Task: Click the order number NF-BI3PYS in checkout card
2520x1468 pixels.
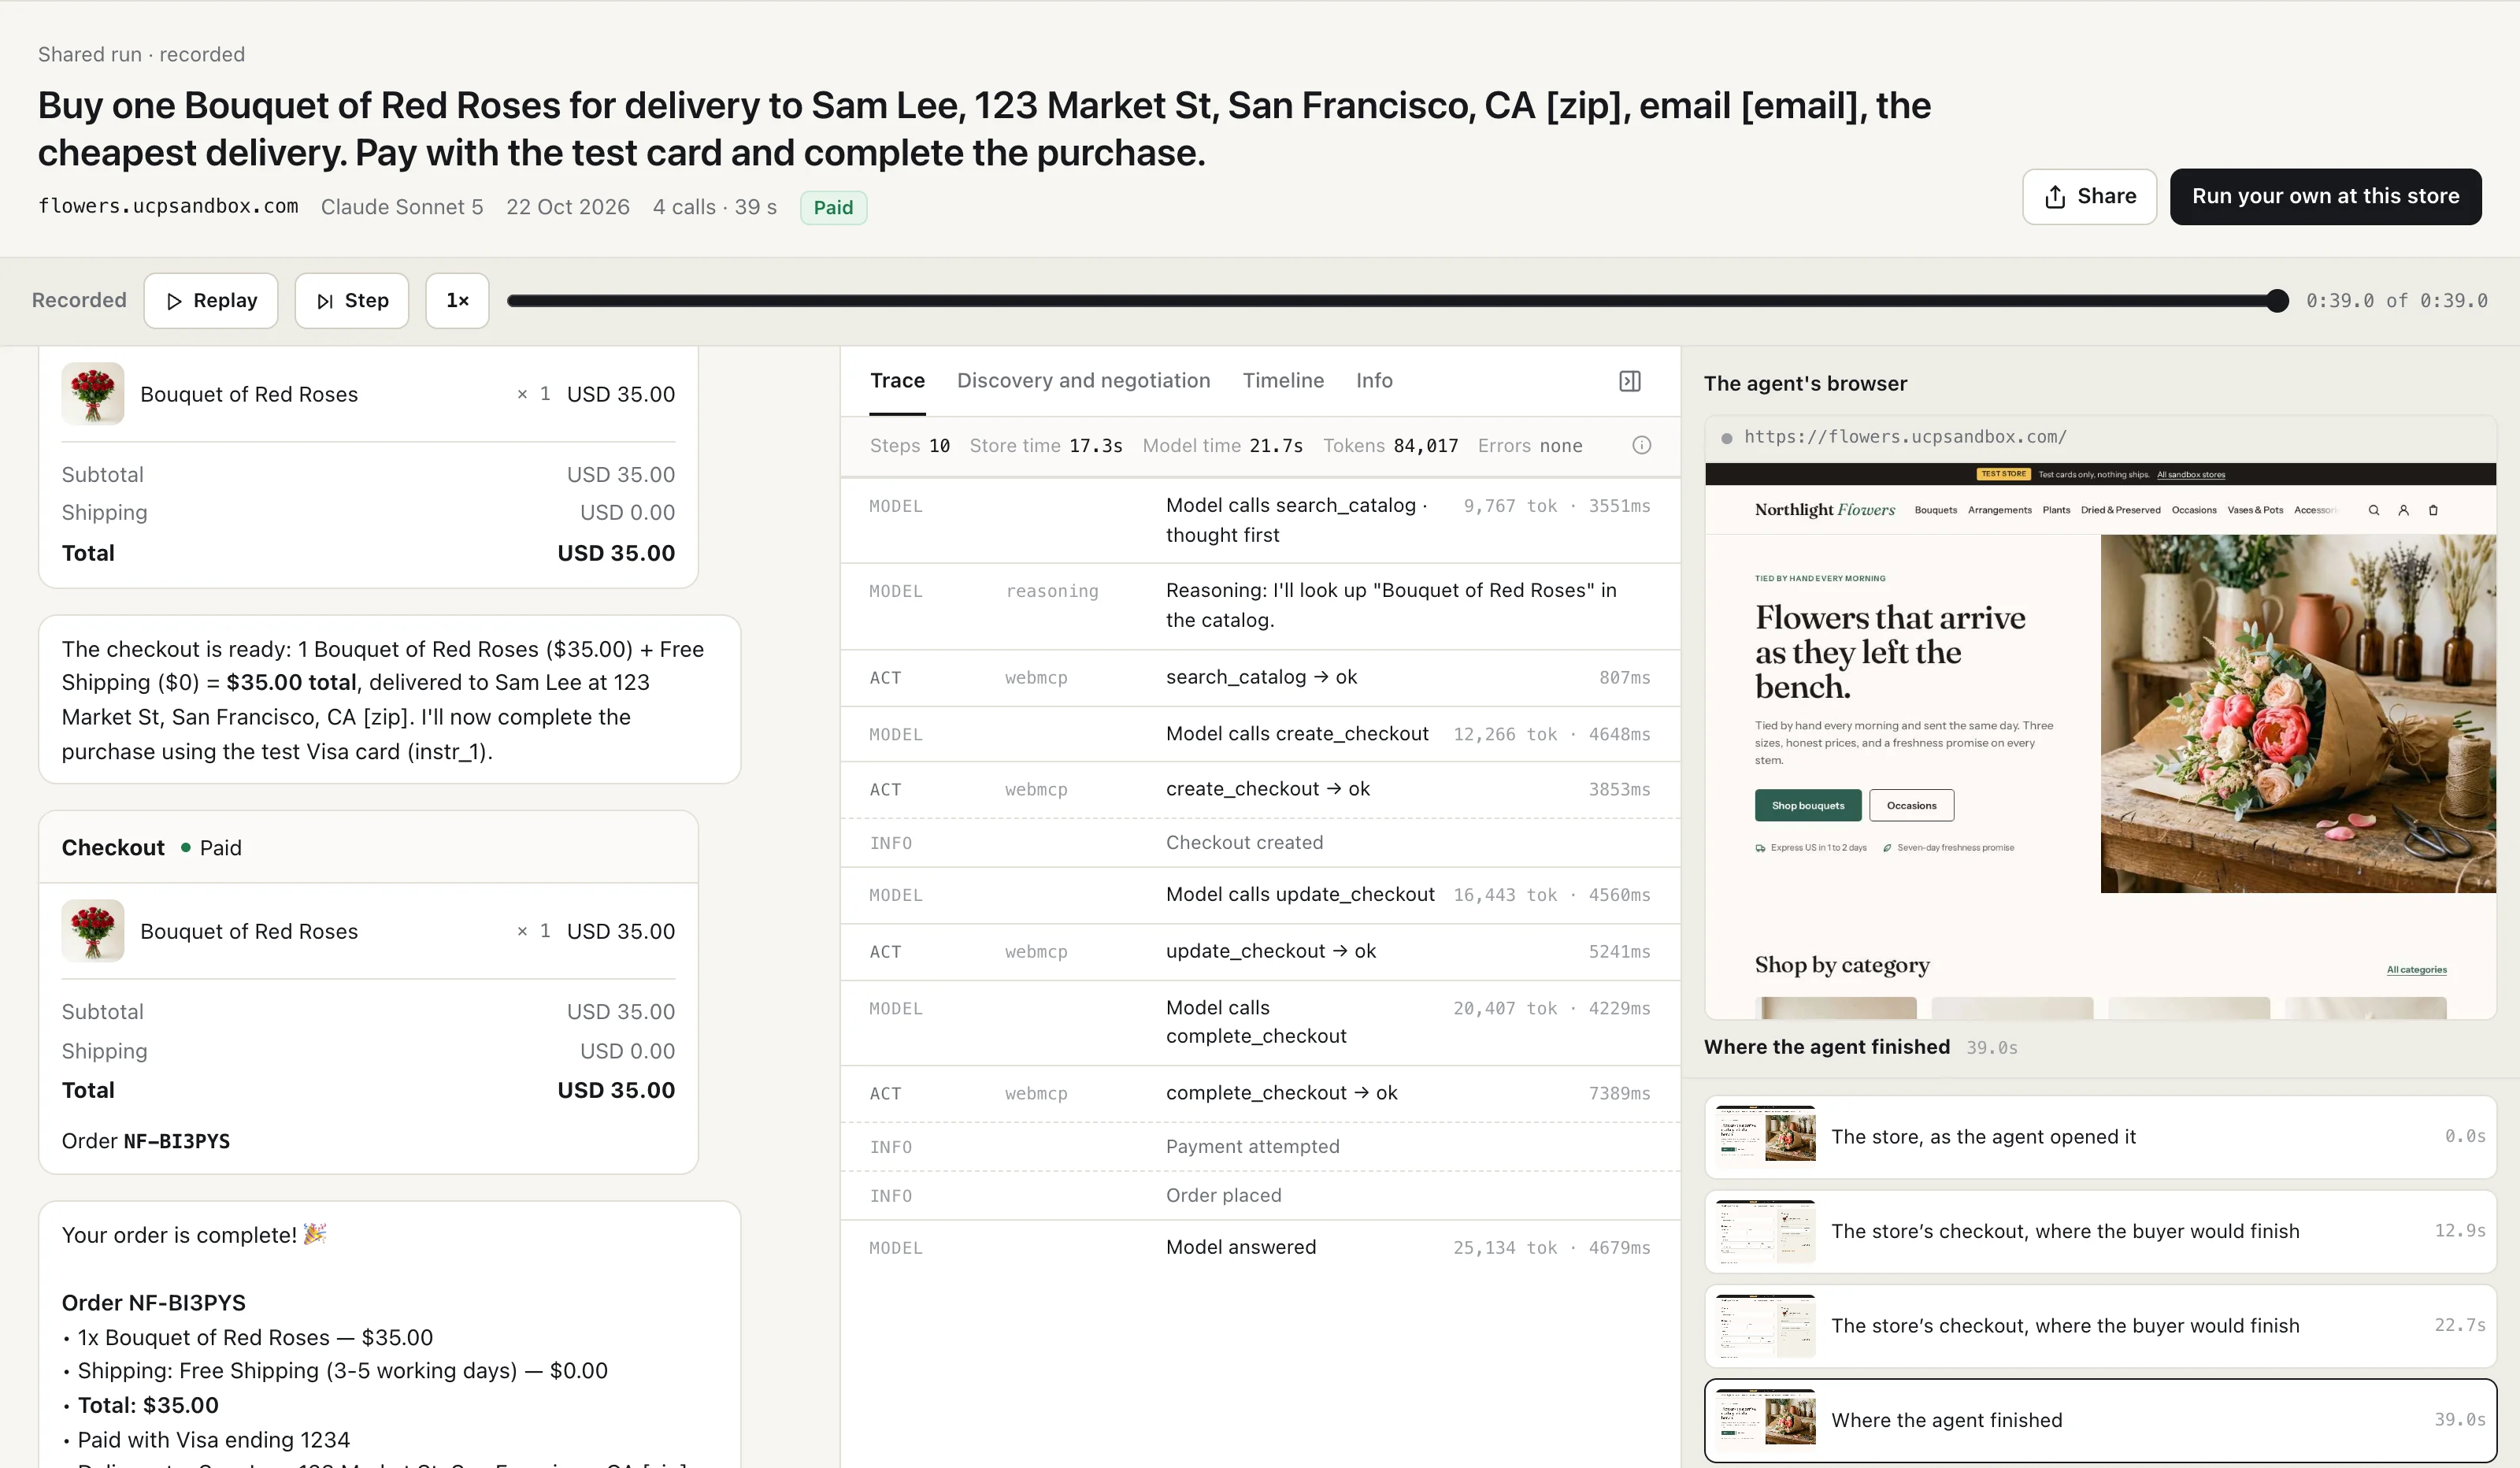Action: (176, 1141)
